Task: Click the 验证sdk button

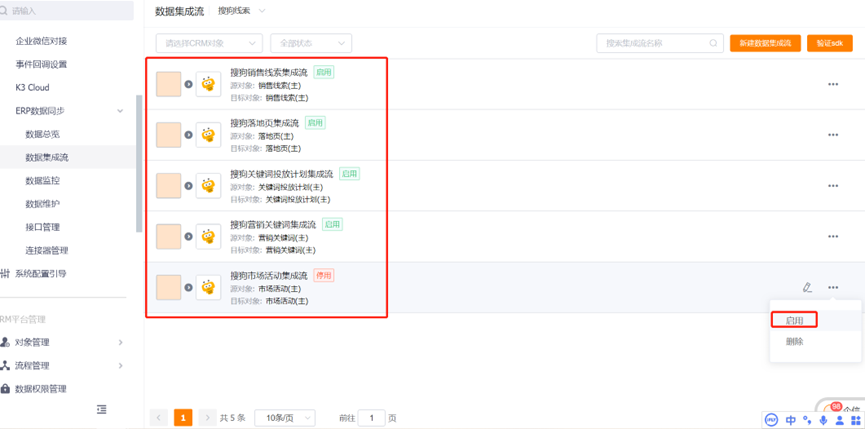Action: coord(830,43)
